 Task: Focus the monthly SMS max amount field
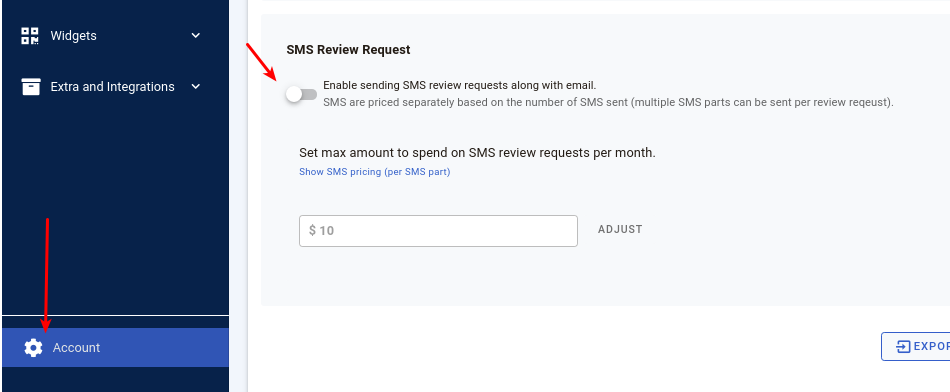click(x=438, y=231)
